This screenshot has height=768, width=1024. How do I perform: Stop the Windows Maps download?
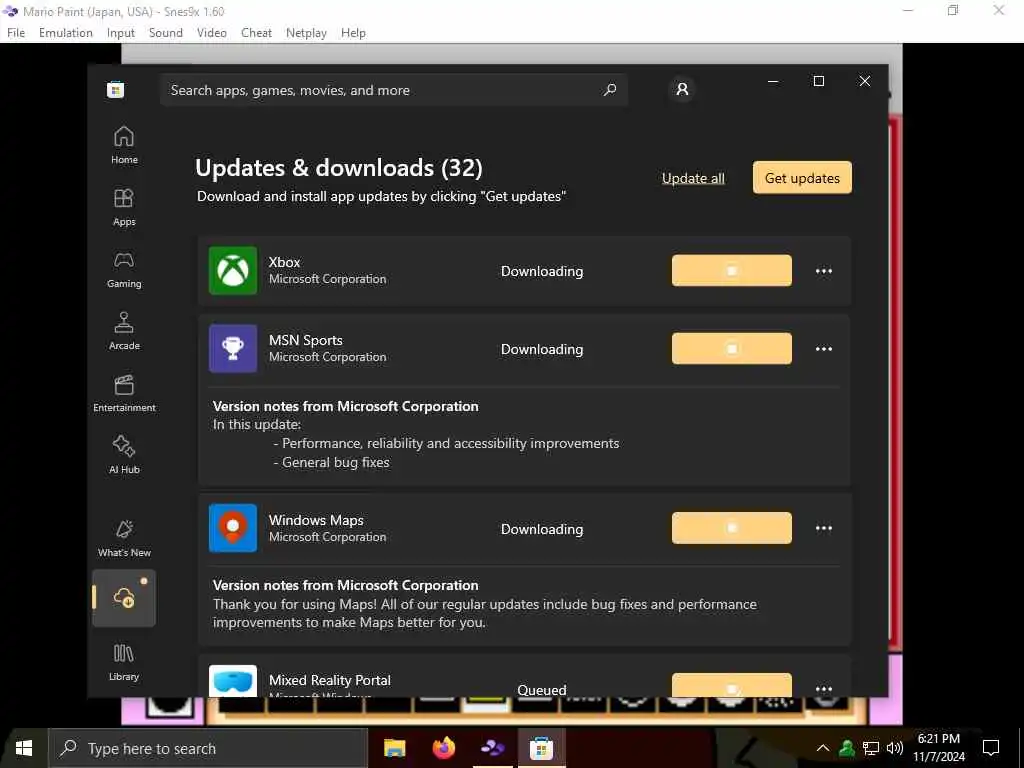[731, 528]
